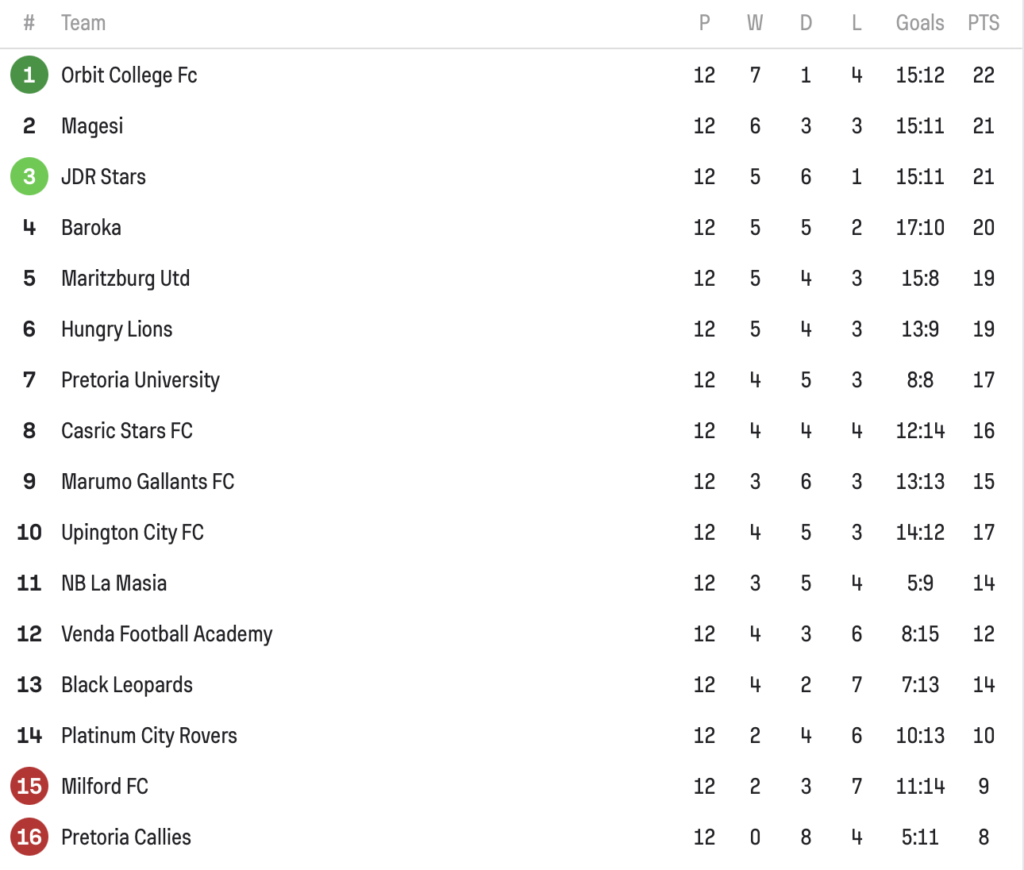Viewport: 1024px width, 870px height.
Task: Open Maritzburg Utd team page
Action: (x=125, y=279)
